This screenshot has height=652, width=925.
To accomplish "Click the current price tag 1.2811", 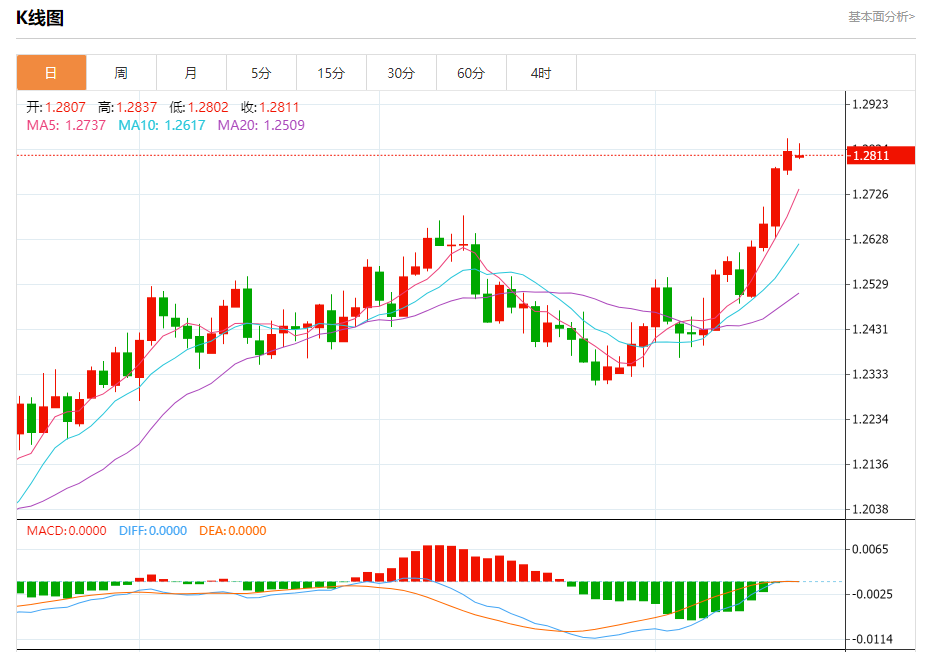I will coord(881,156).
